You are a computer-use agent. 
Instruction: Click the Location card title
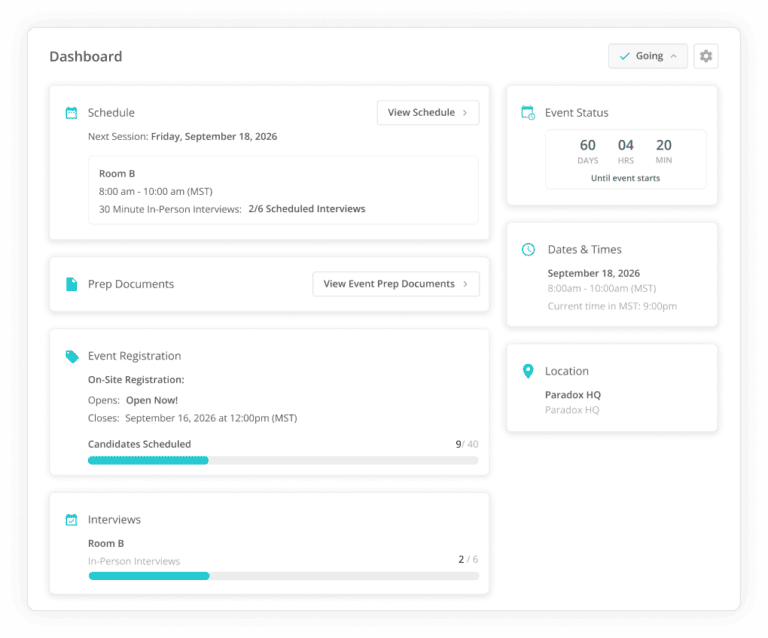[567, 371]
